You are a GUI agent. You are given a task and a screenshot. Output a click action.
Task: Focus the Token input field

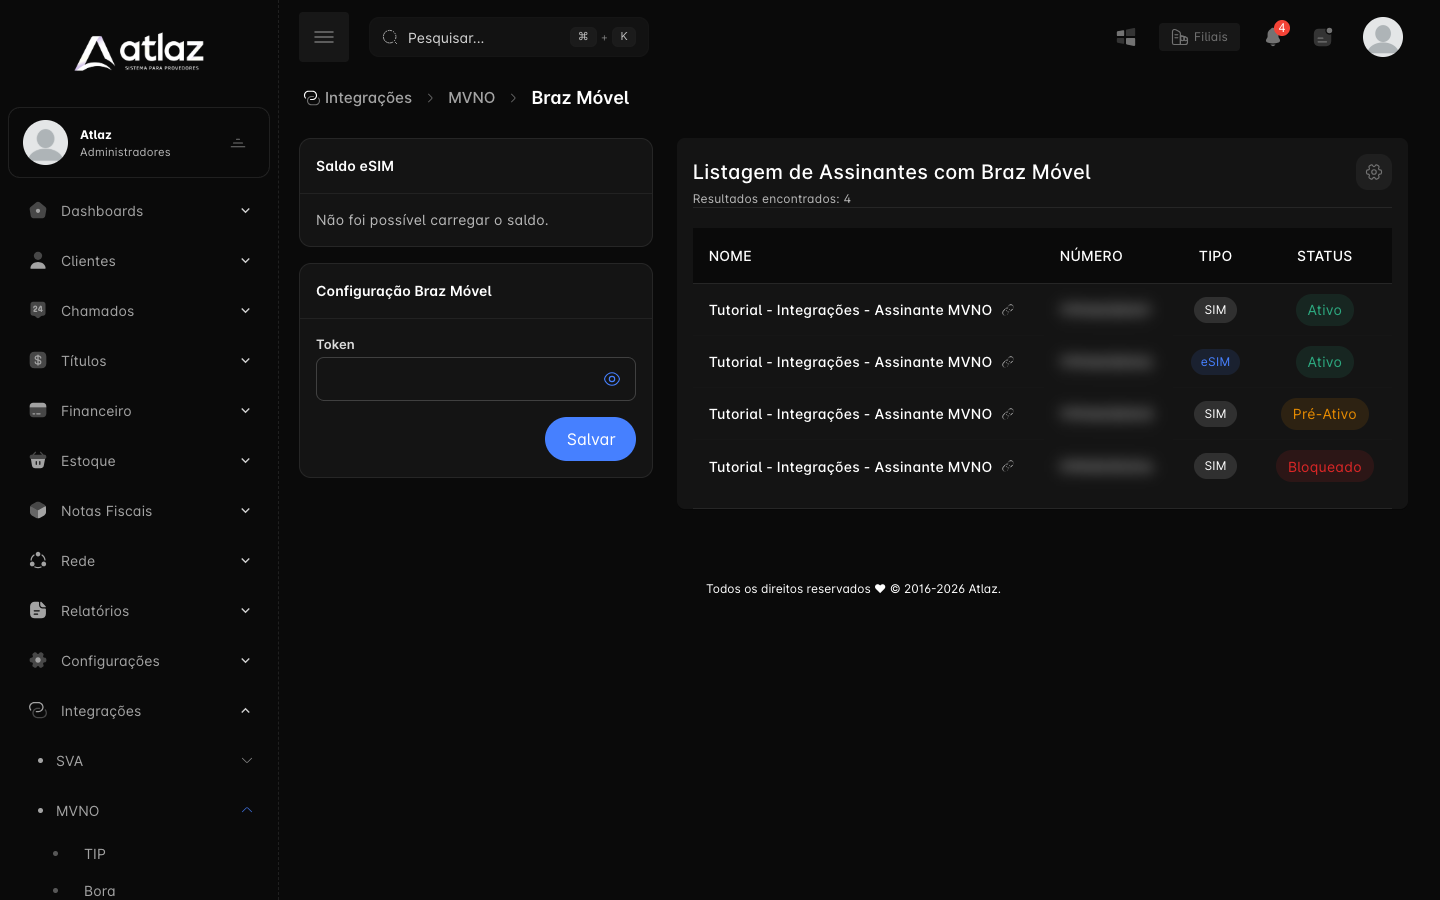coord(476,379)
